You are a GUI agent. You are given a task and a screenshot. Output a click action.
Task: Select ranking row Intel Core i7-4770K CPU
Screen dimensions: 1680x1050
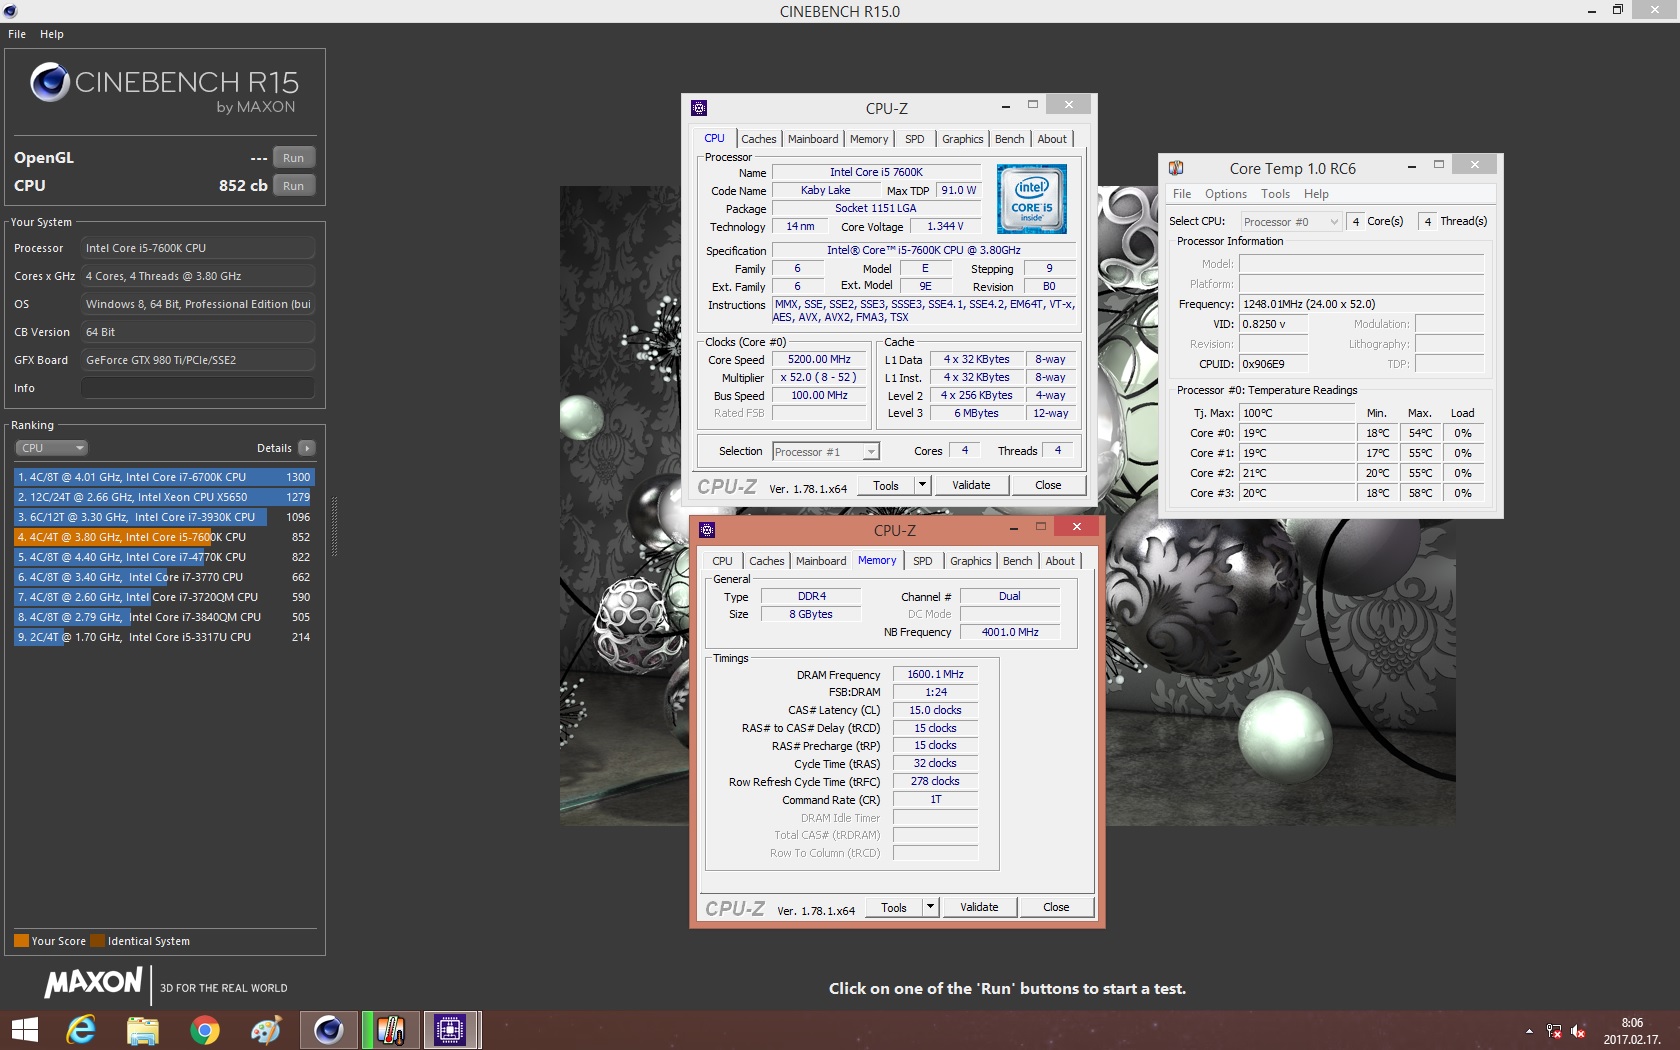pyautogui.click(x=164, y=557)
